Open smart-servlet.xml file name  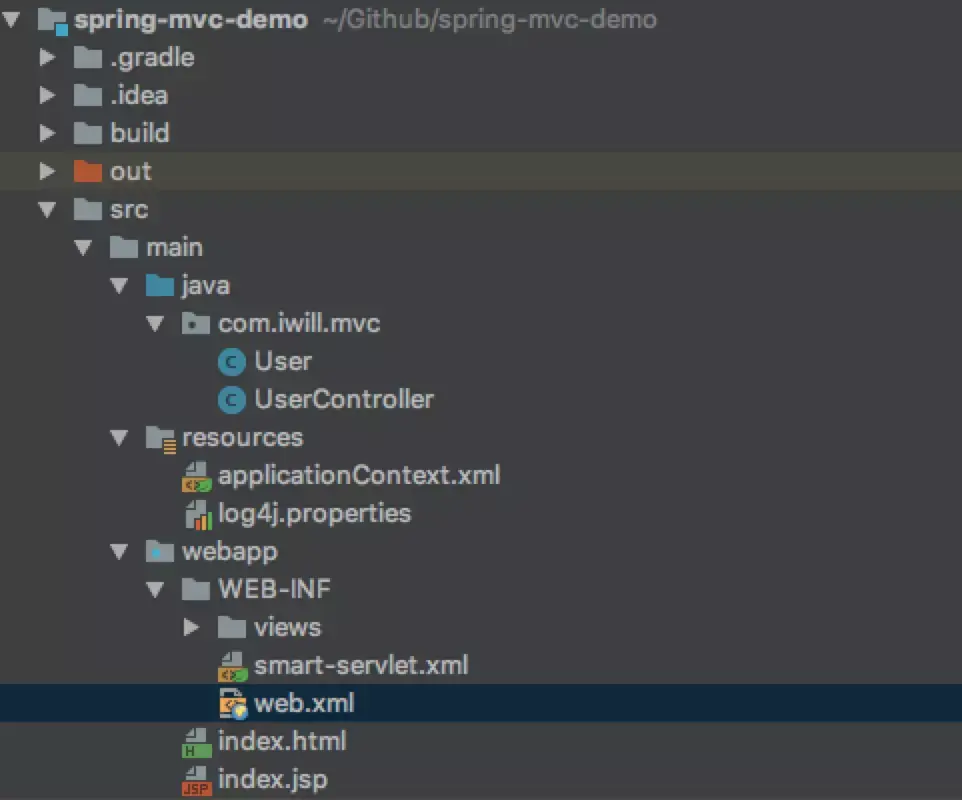(361, 666)
